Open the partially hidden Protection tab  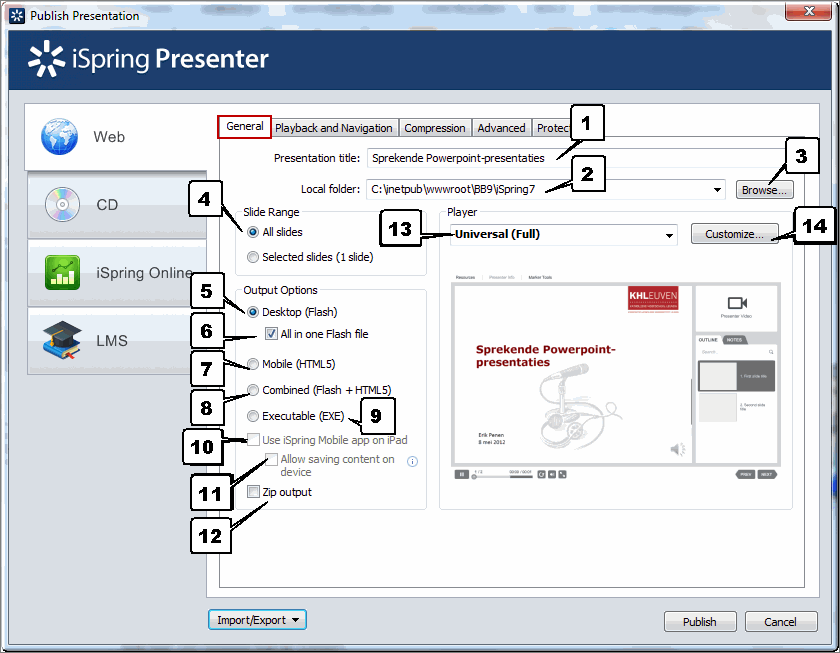[x=552, y=128]
